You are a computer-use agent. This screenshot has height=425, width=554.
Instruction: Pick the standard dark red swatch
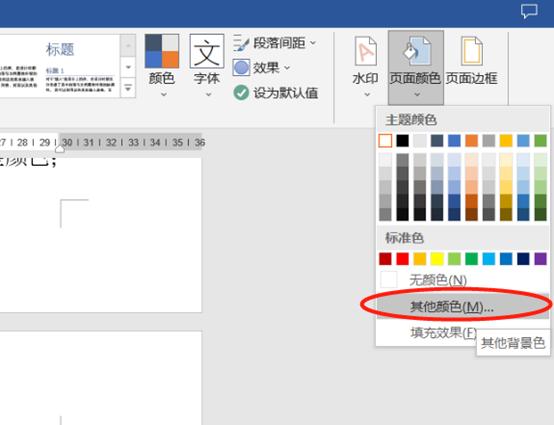click(385, 259)
